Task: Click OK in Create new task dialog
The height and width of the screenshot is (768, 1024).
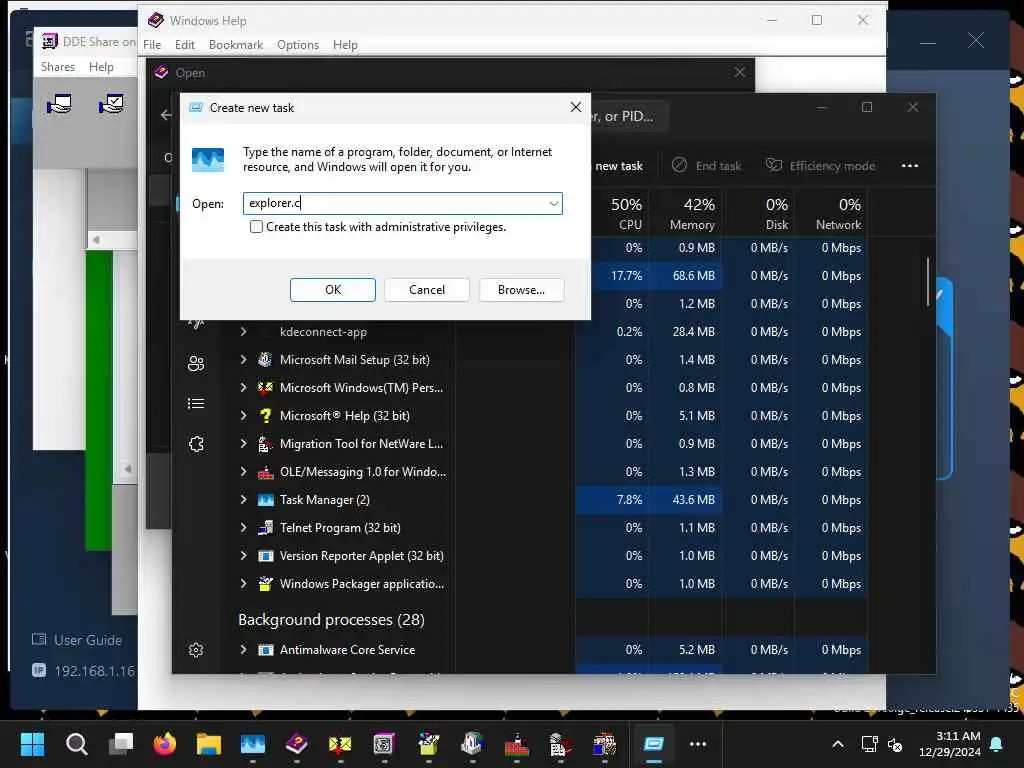Action: tap(333, 290)
